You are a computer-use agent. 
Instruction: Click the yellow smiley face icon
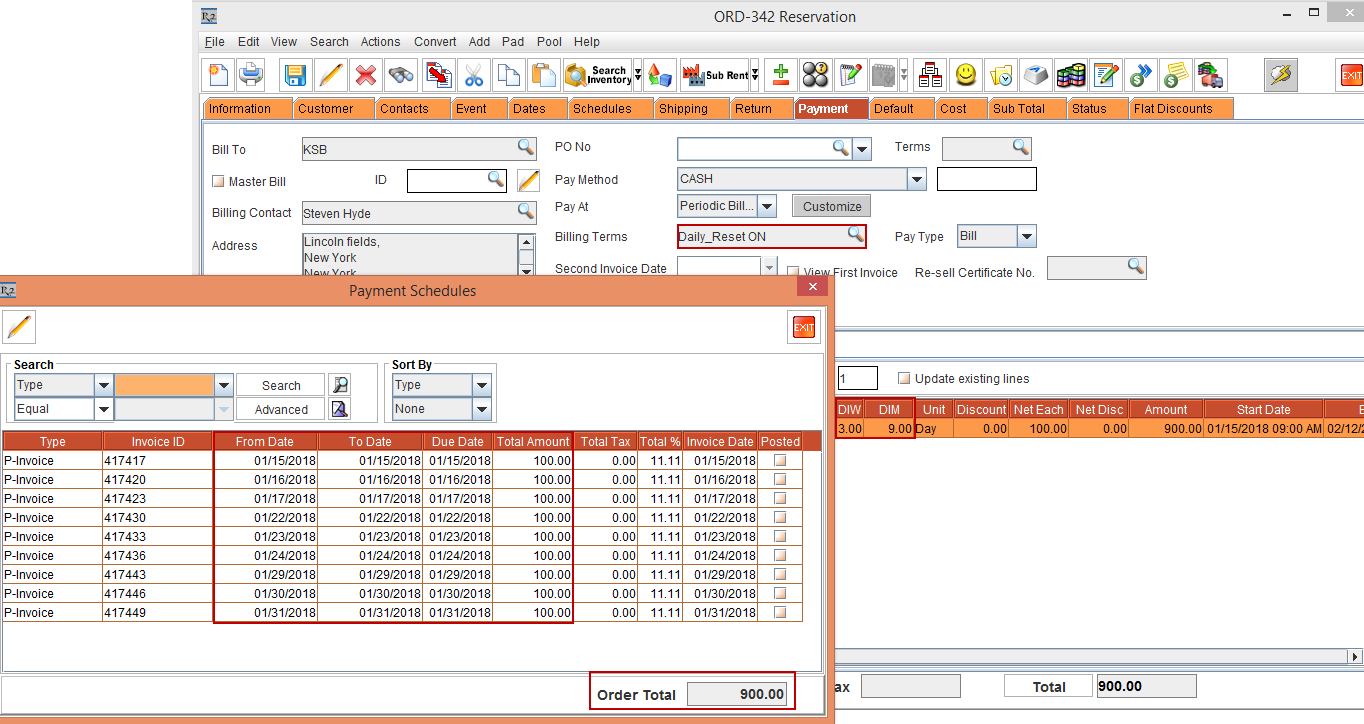click(x=965, y=75)
